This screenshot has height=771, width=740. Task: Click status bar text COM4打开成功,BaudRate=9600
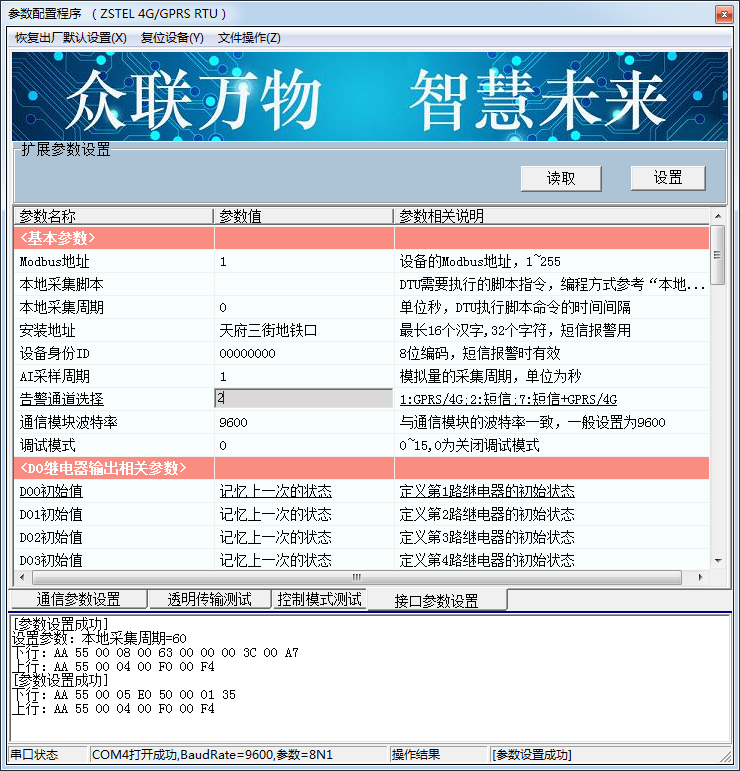[x=212, y=754]
